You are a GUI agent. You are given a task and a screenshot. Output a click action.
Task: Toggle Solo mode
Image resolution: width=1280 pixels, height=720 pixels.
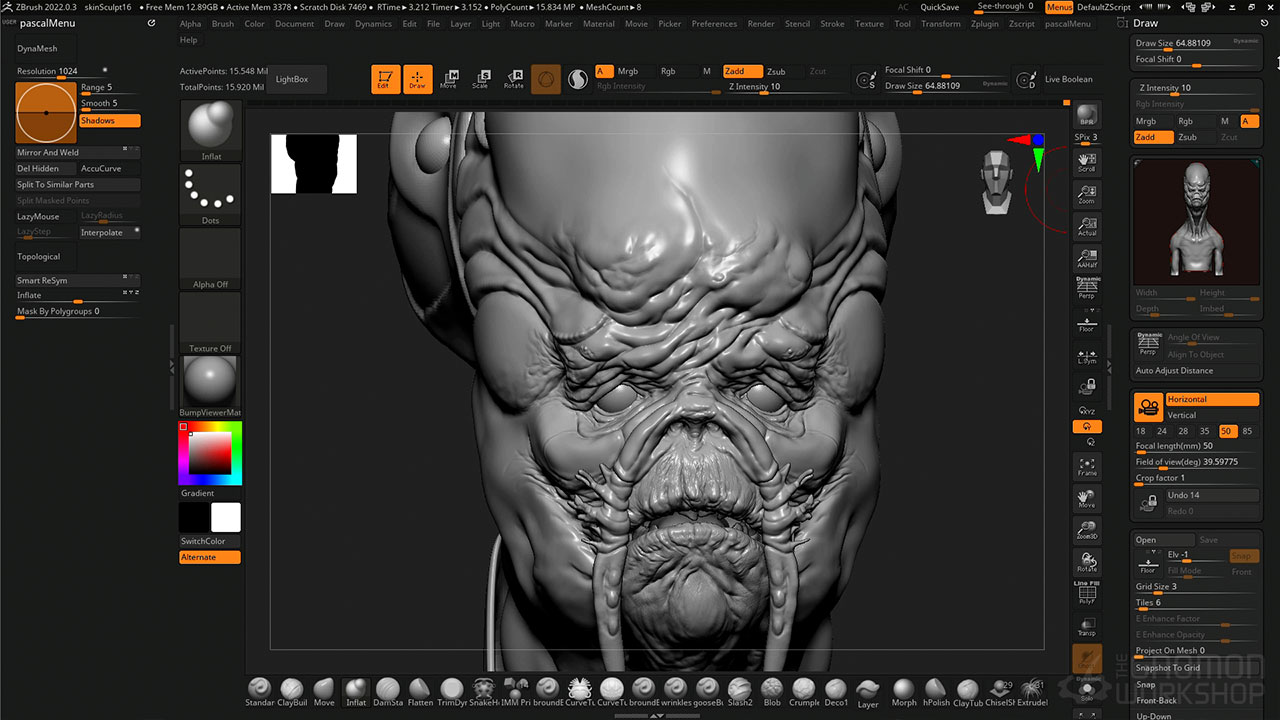[1087, 690]
